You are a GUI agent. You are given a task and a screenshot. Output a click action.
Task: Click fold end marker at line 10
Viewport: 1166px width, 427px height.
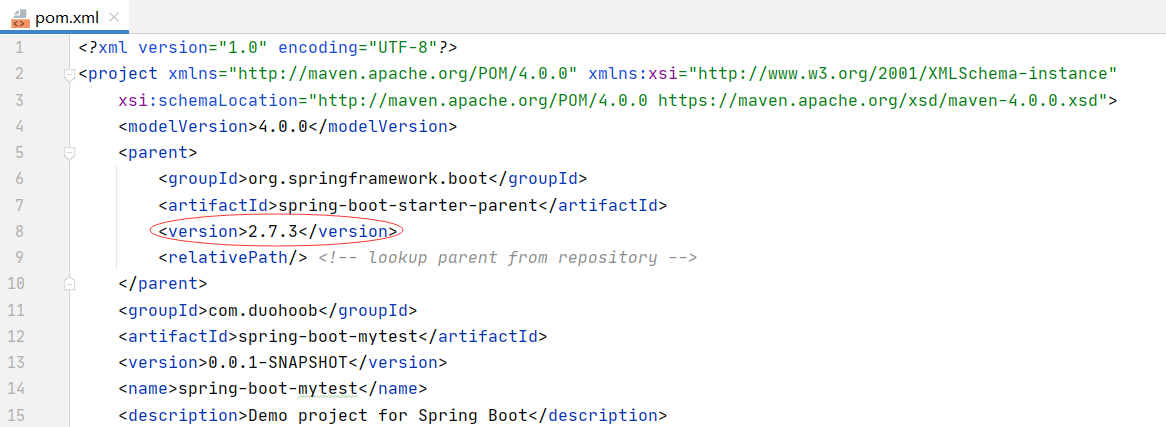tap(69, 284)
